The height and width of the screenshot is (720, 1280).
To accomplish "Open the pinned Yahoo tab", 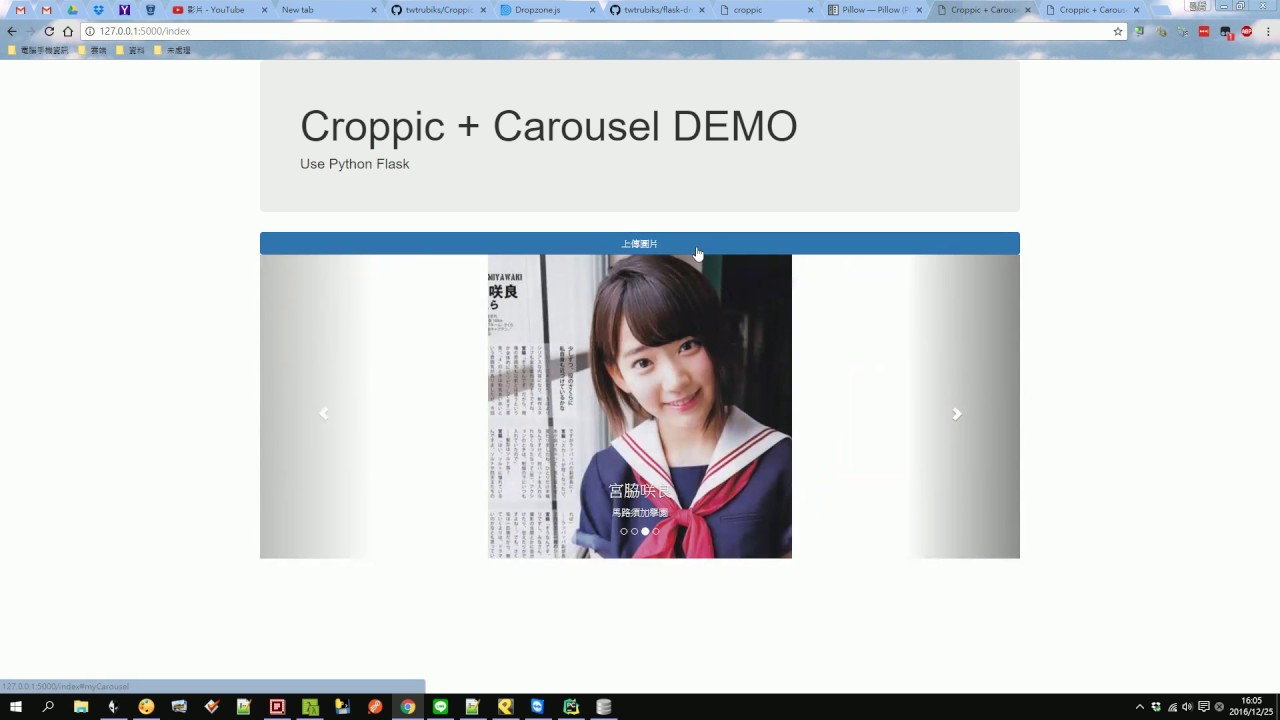I will 124,10.
